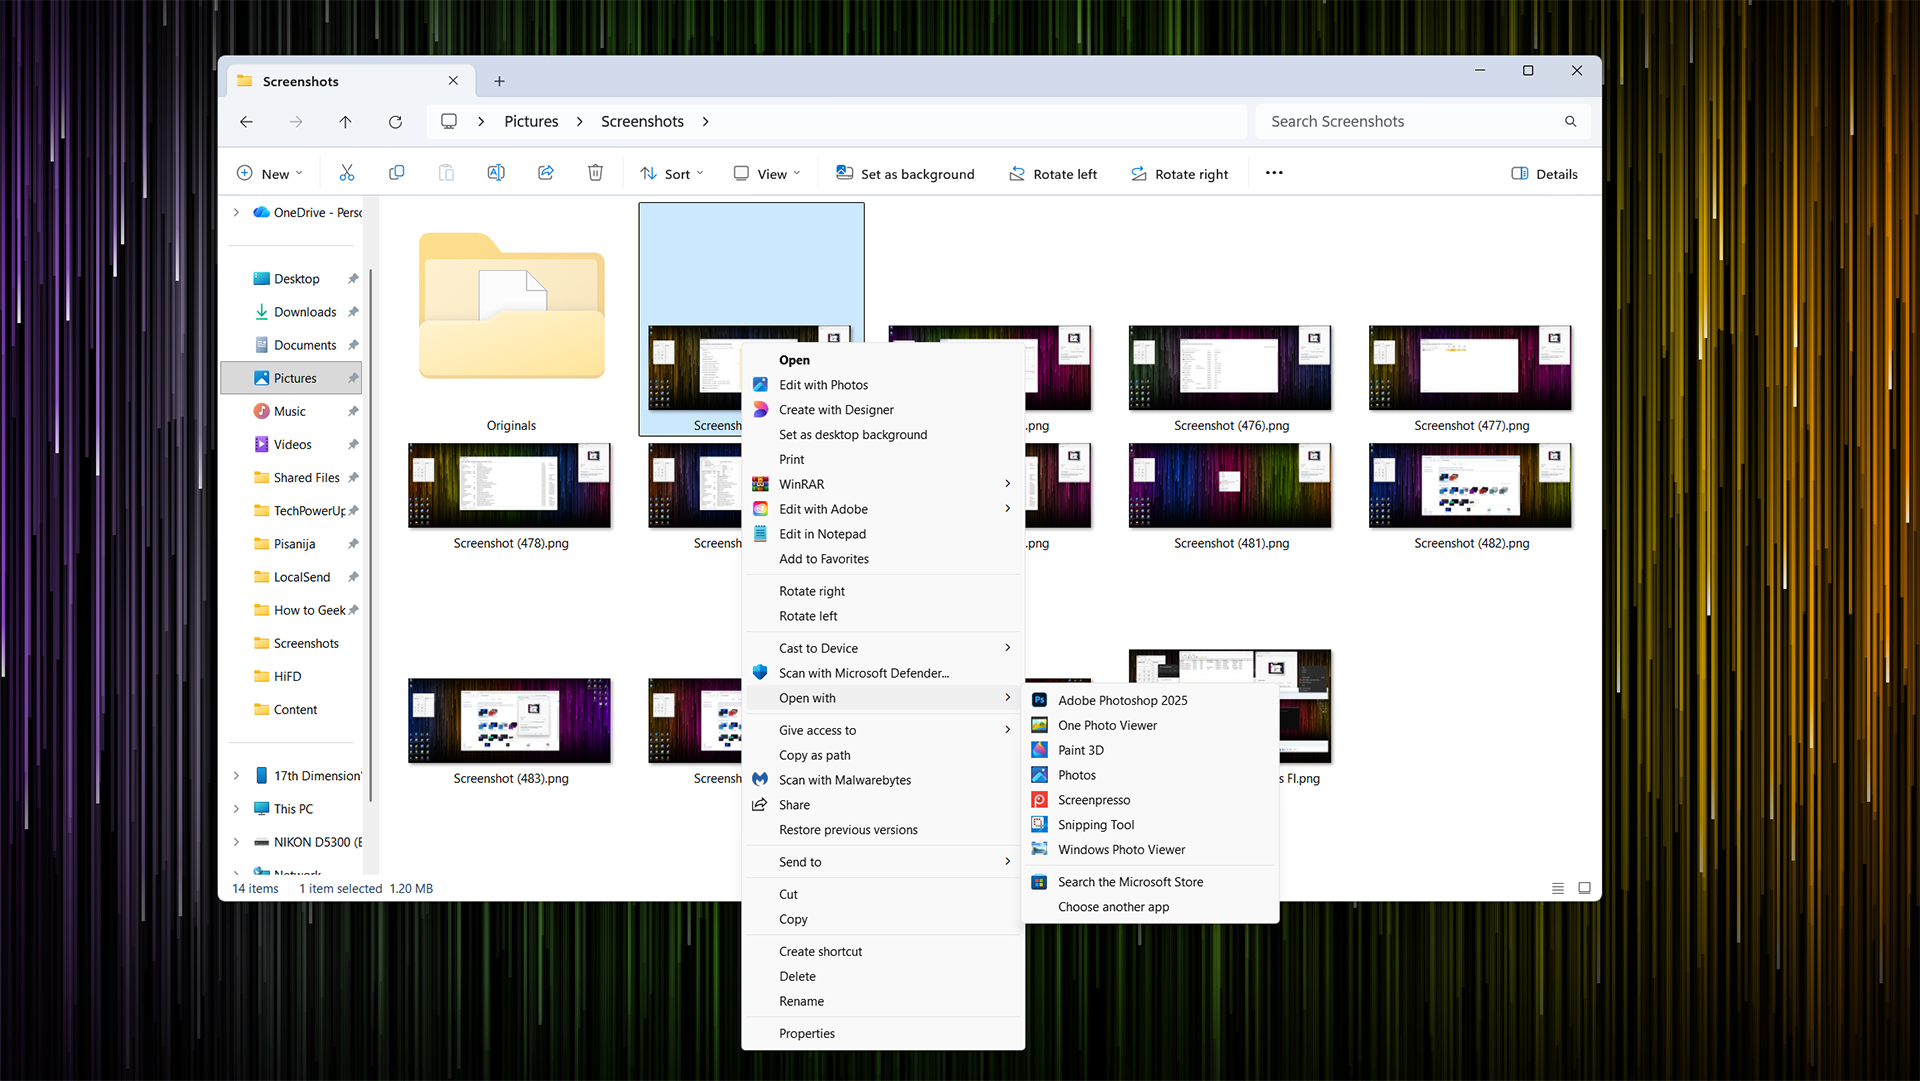This screenshot has width=1920, height=1081.
Task: Go up one folder level arrow
Action: click(x=345, y=121)
